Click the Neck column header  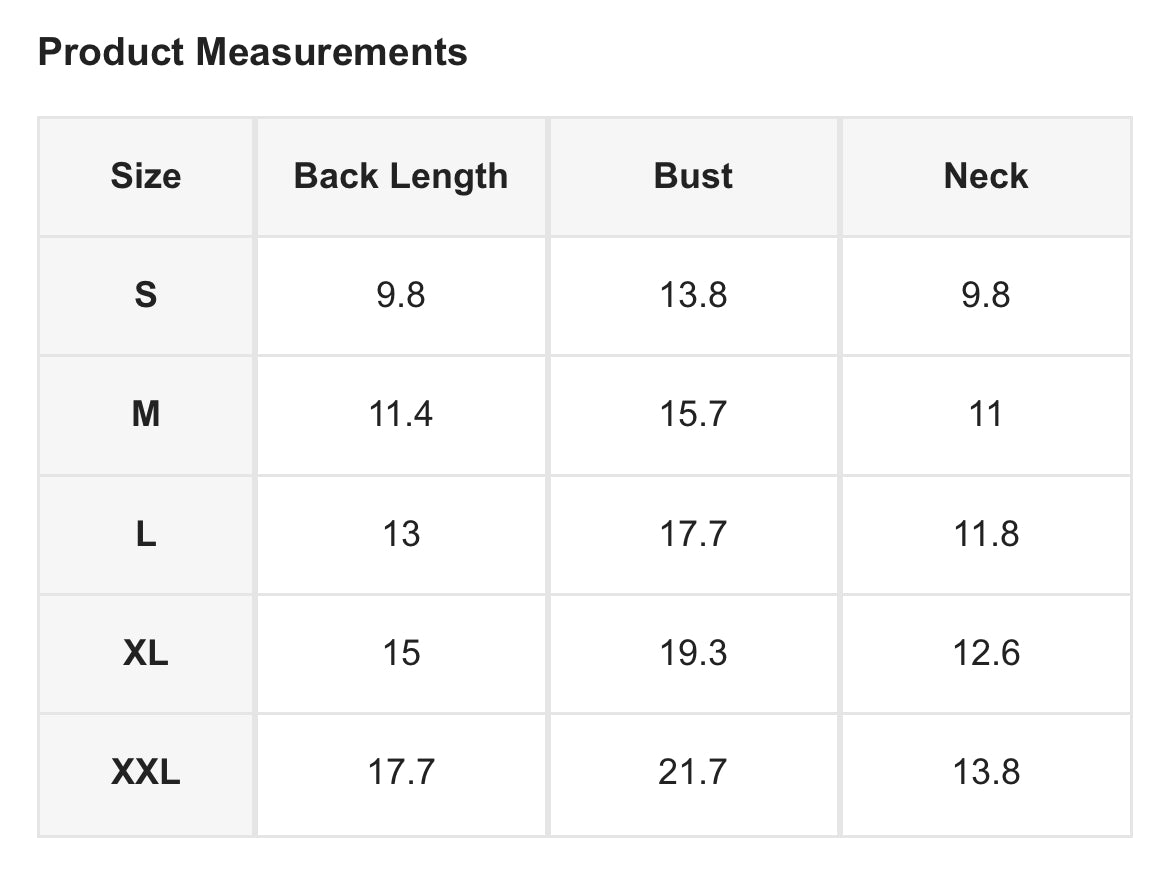[x=986, y=176]
